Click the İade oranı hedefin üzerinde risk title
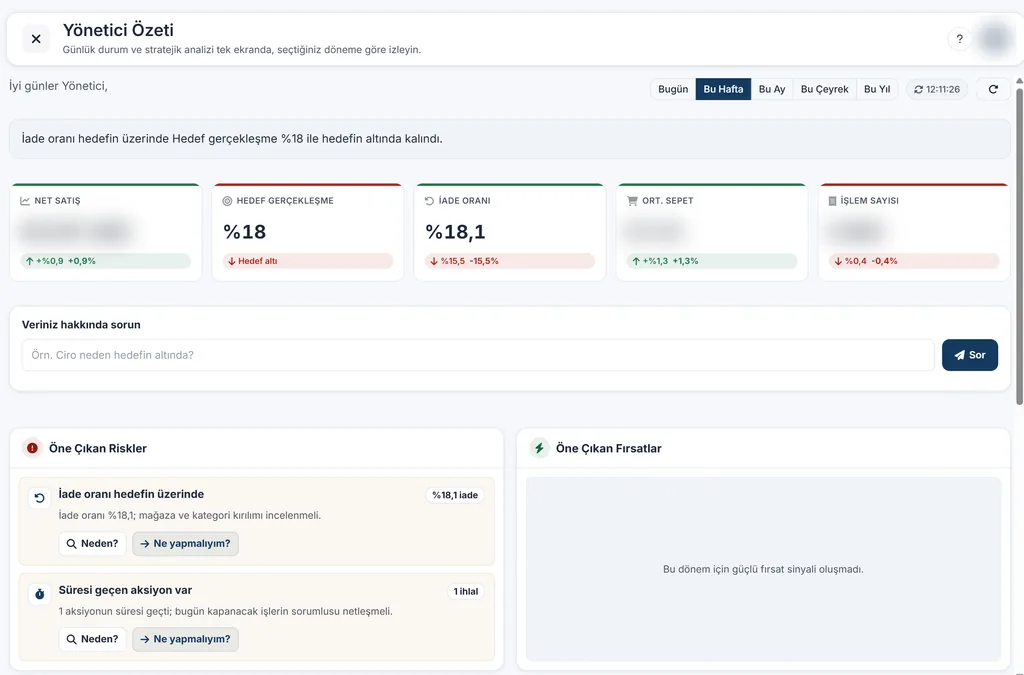Screen dimensions: 1024x675 [x=131, y=494]
